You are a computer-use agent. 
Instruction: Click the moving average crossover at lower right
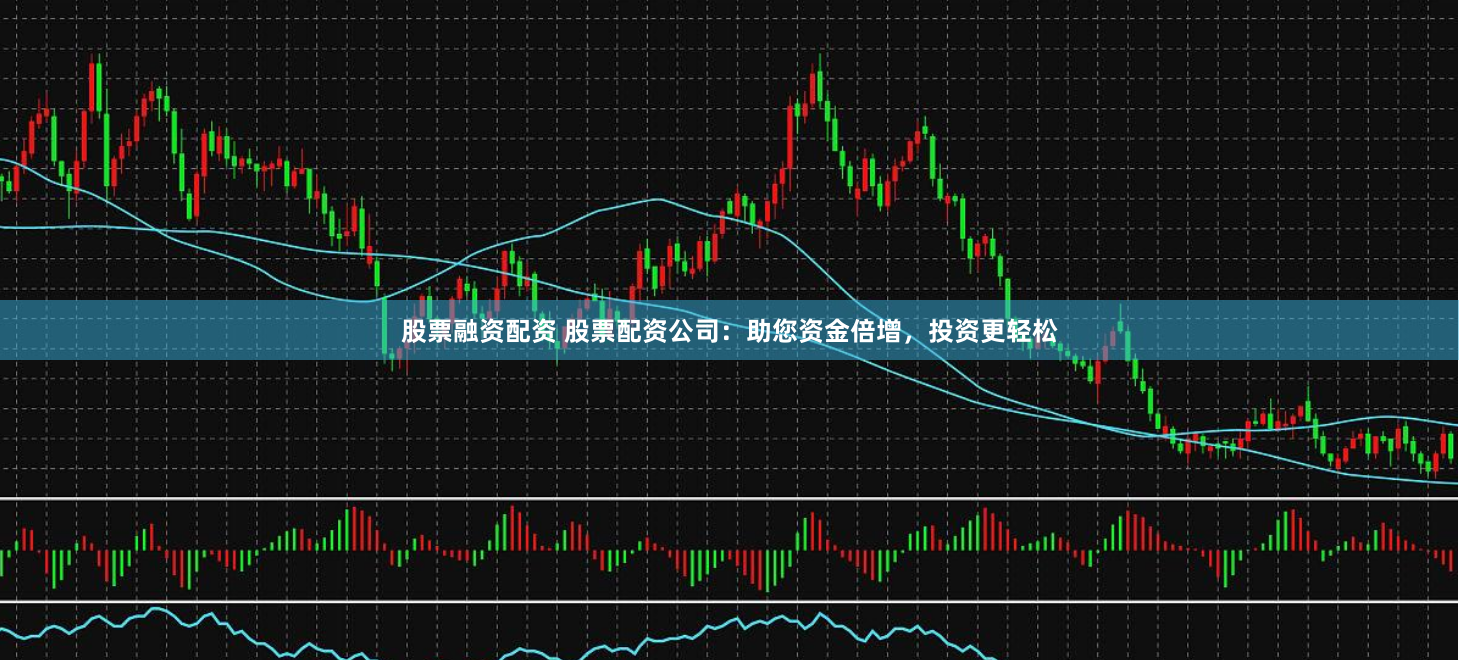[x=1165, y=434]
